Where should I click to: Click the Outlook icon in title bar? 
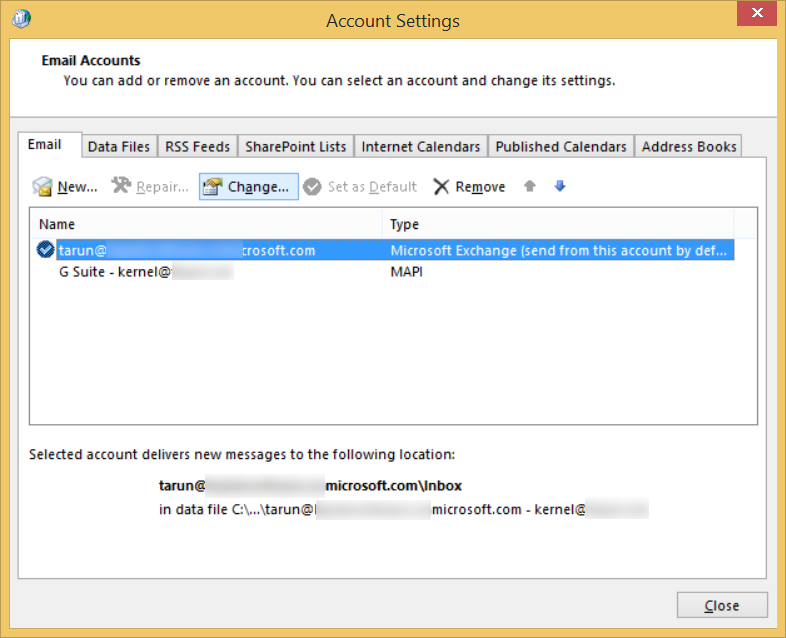click(22, 19)
